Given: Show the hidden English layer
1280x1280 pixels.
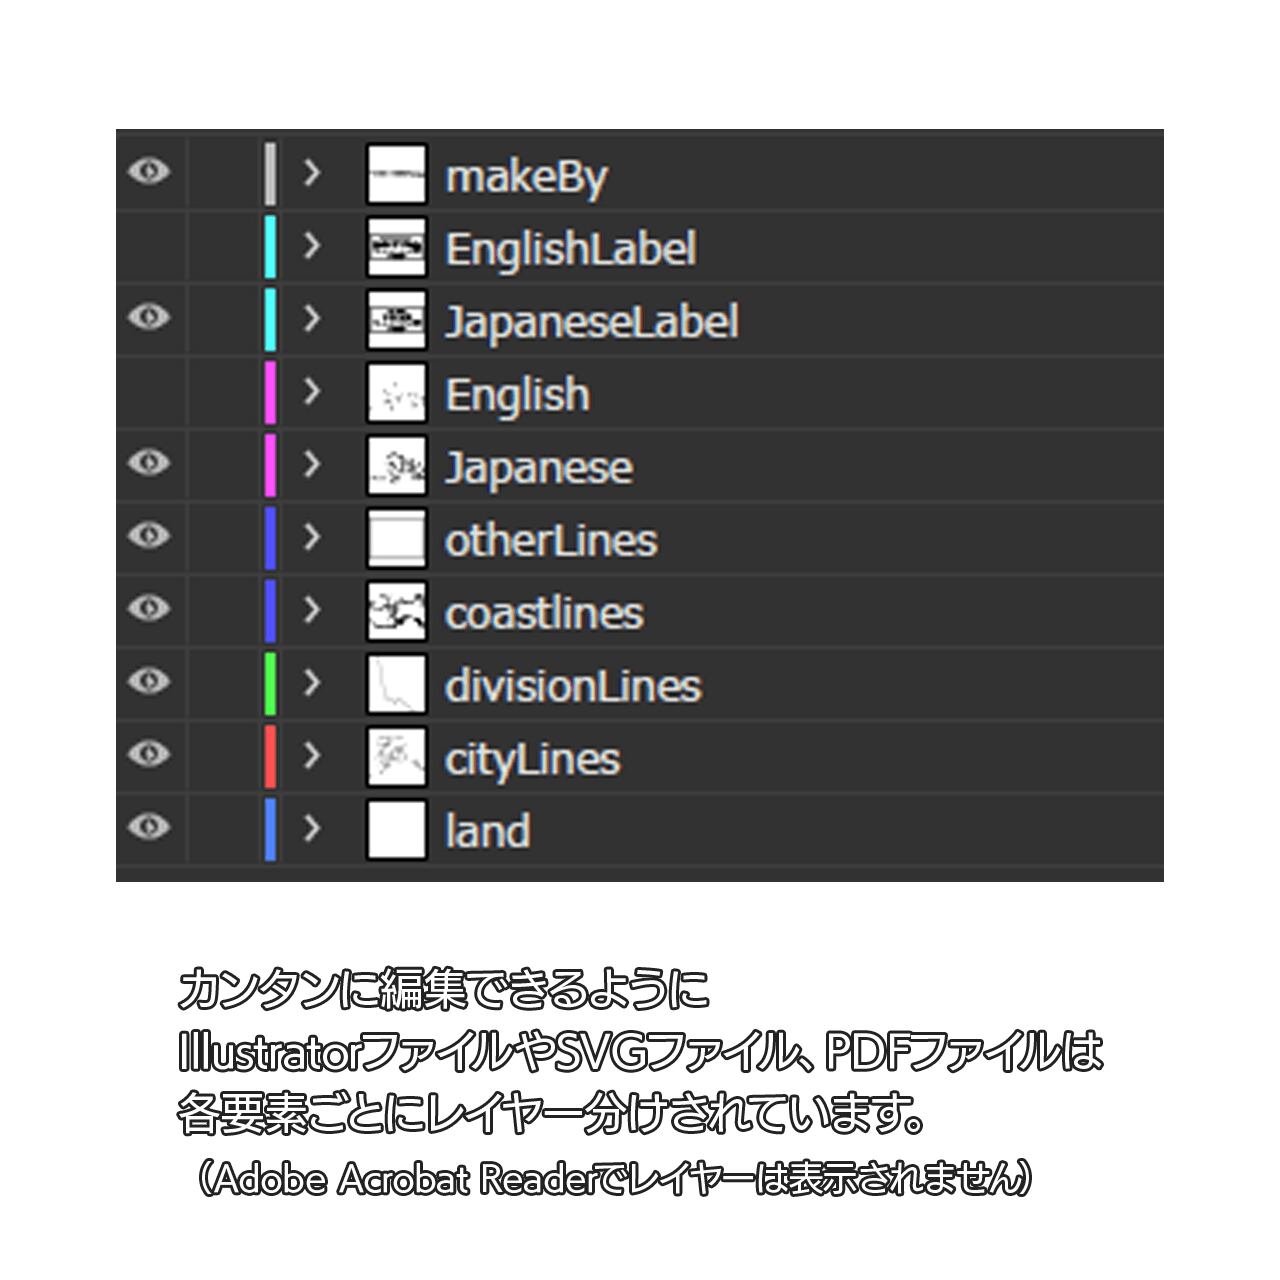Looking at the screenshot, I should 149,392.
